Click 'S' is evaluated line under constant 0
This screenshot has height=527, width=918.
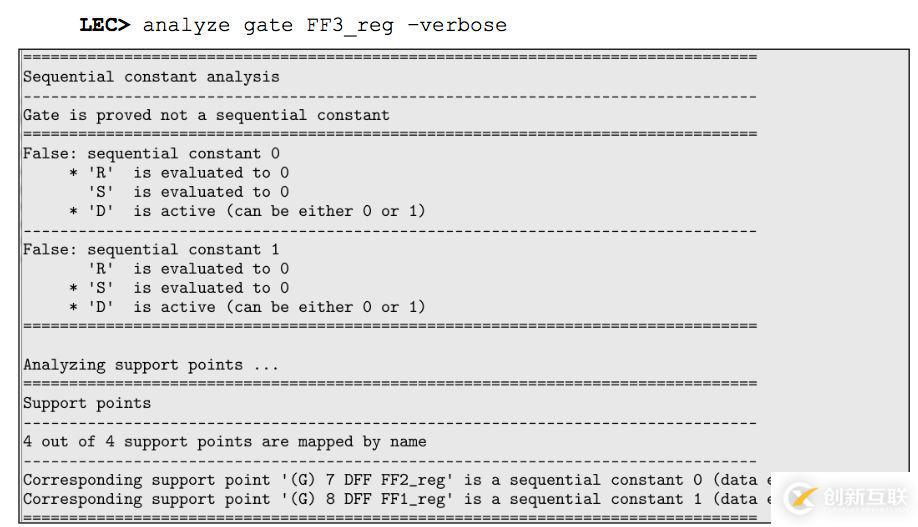click(x=188, y=192)
